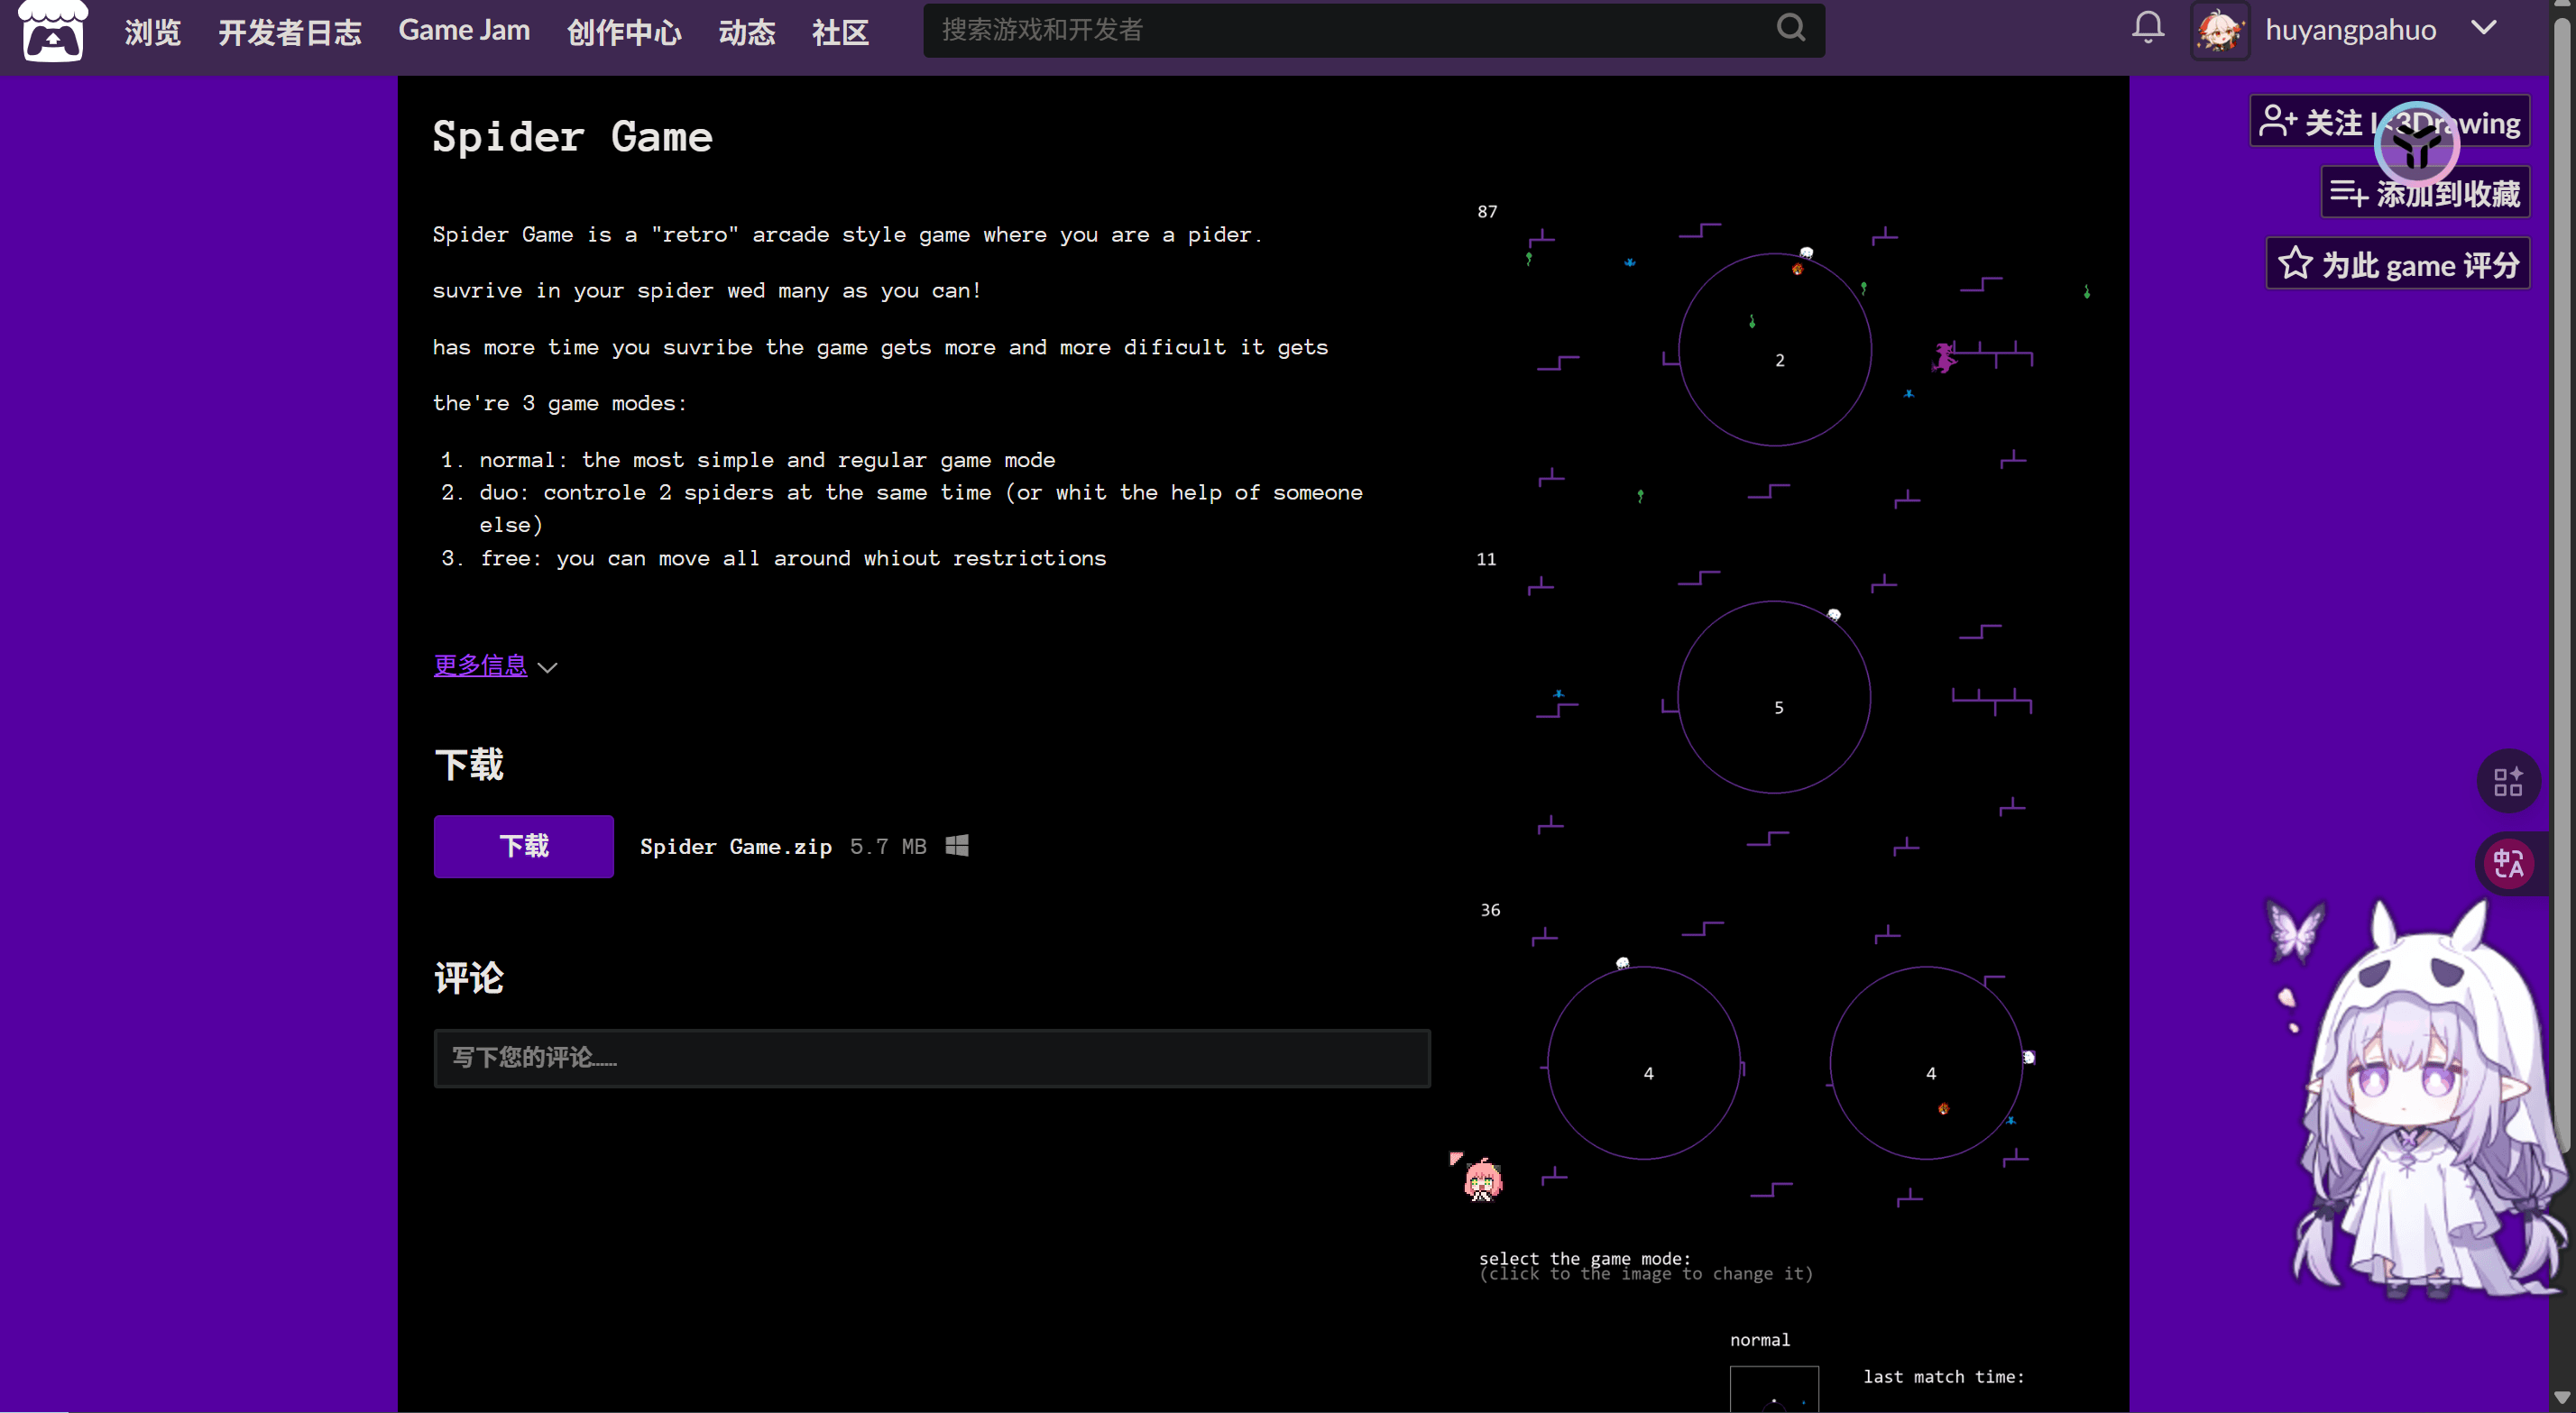Click the Windows platform icon
The image size is (2576, 1413).
(x=957, y=846)
